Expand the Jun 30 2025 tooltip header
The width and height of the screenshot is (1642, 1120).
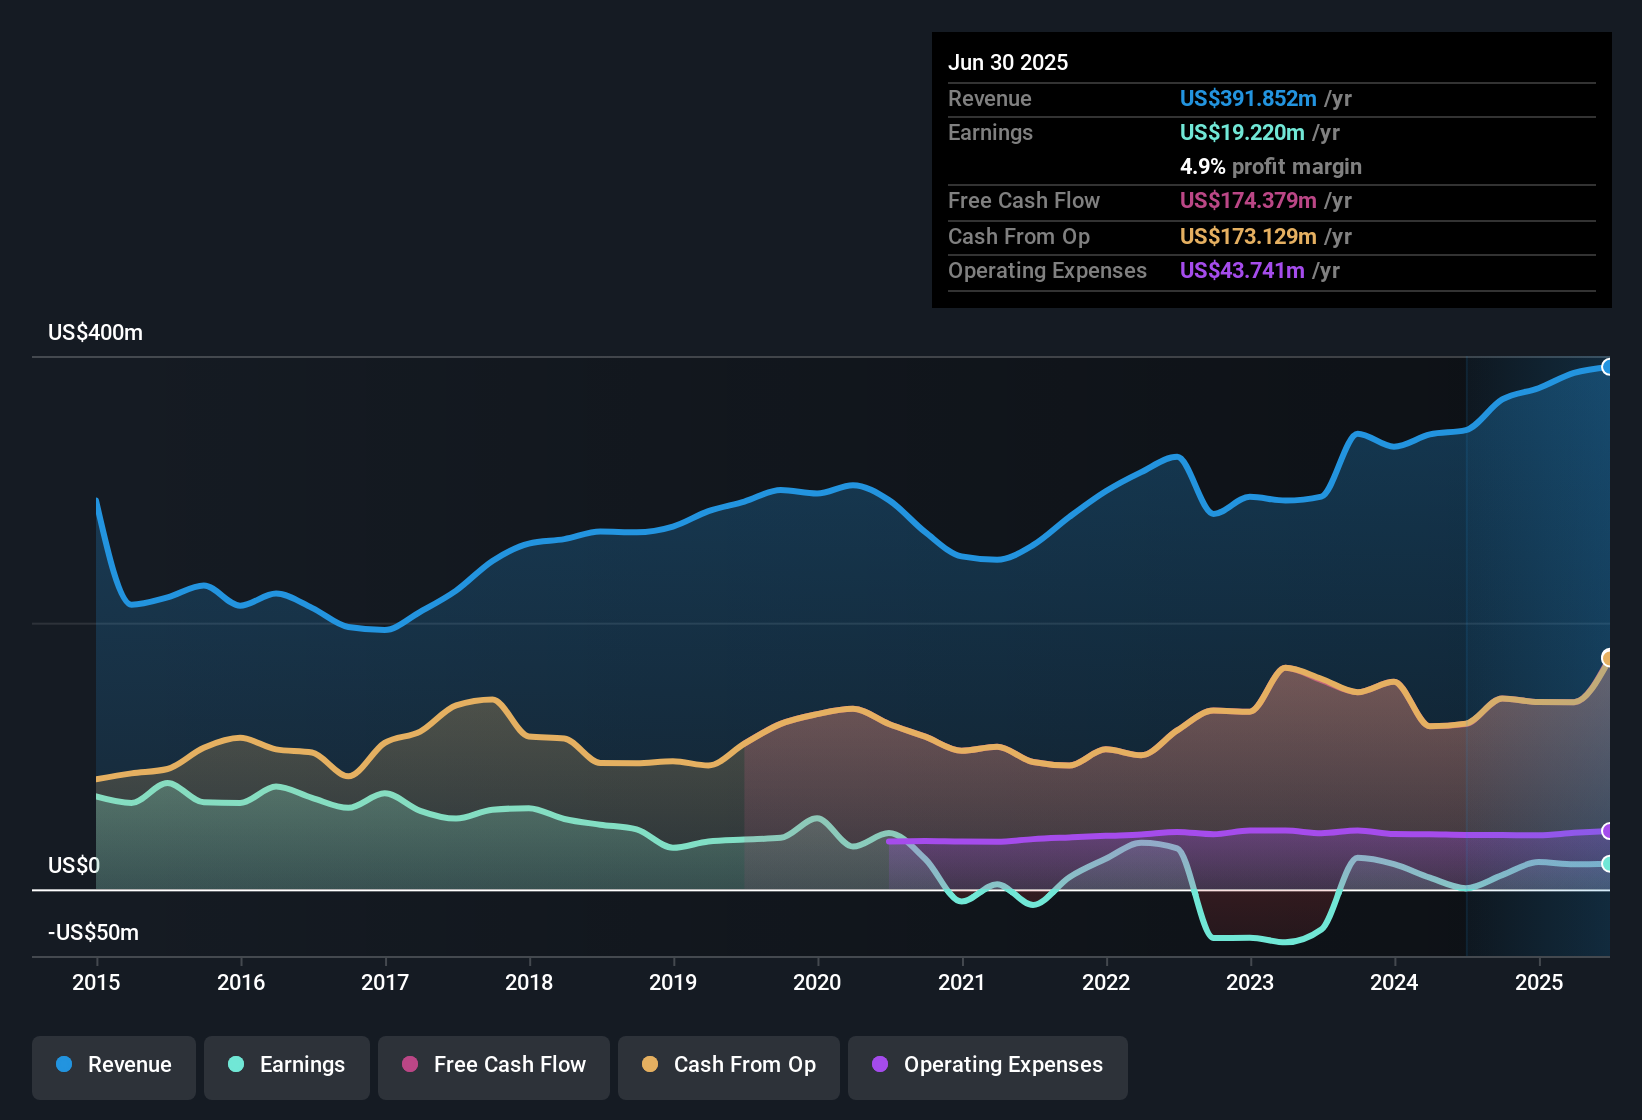pos(1009,62)
